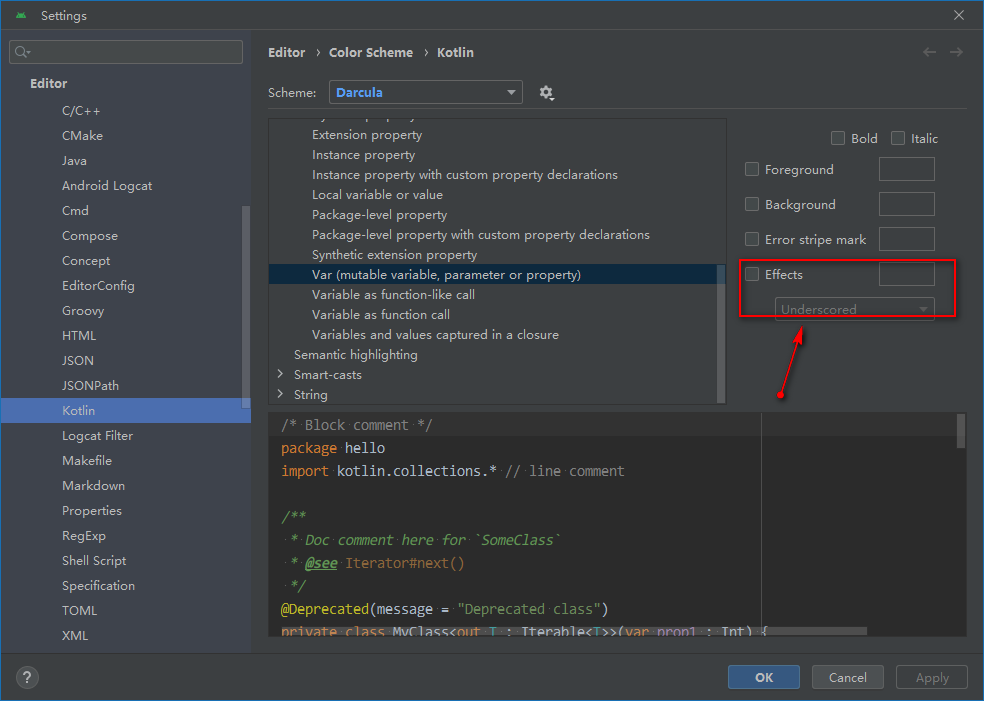Tick the Background checkbox
Viewport: 984px width, 701px height.
point(752,205)
